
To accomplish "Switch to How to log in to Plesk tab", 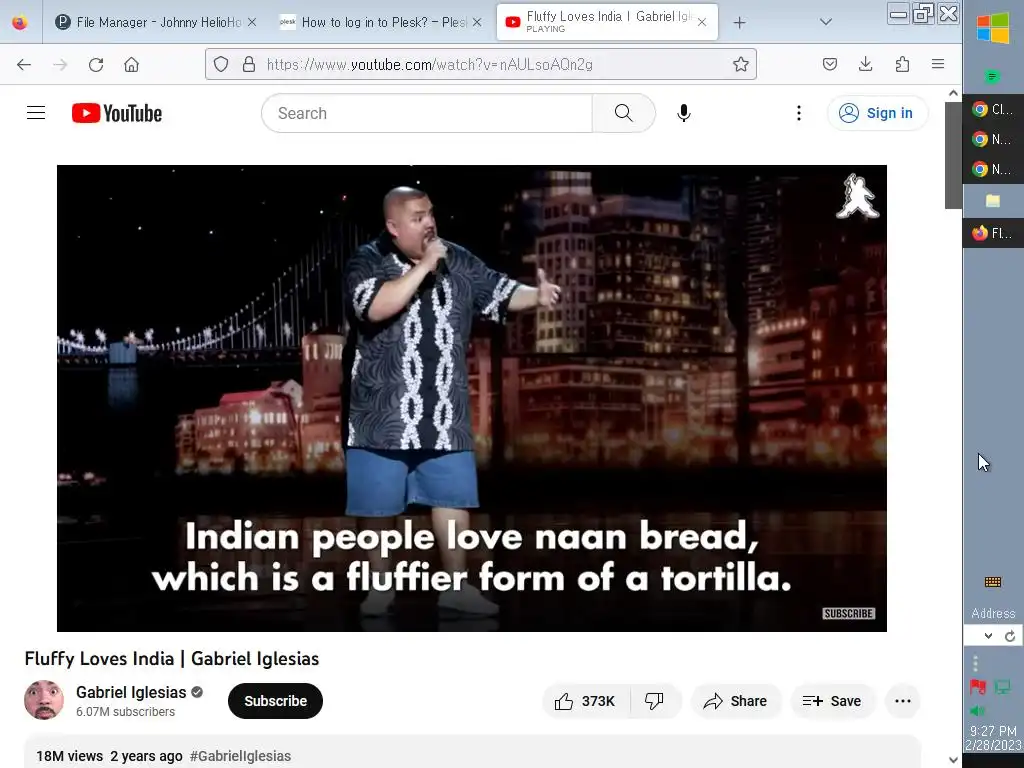I will [381, 22].
